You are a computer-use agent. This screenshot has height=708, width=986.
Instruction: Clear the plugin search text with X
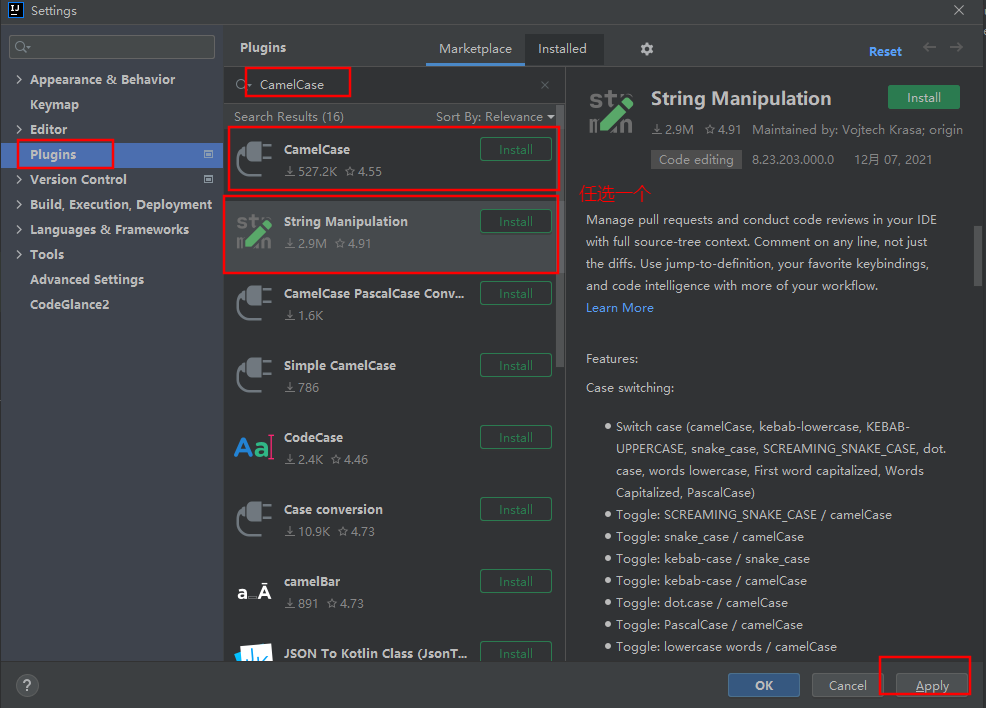[545, 85]
